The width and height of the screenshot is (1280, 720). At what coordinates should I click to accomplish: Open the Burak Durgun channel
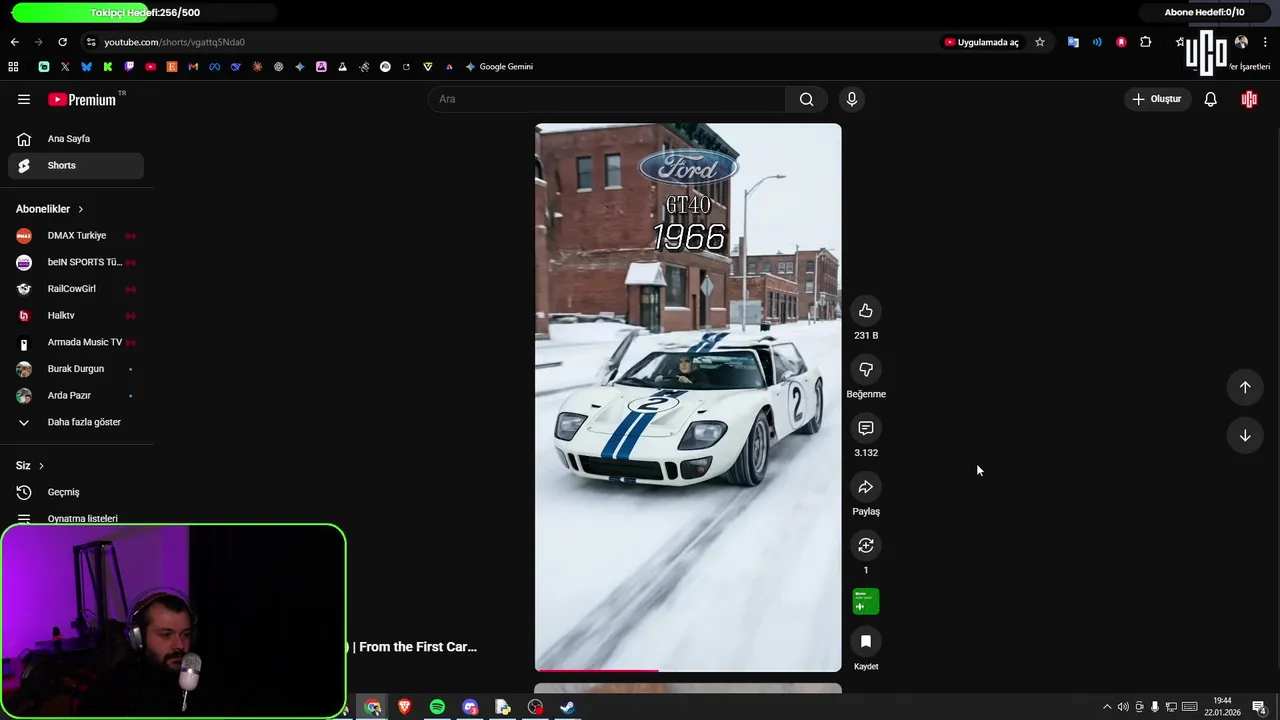76,369
